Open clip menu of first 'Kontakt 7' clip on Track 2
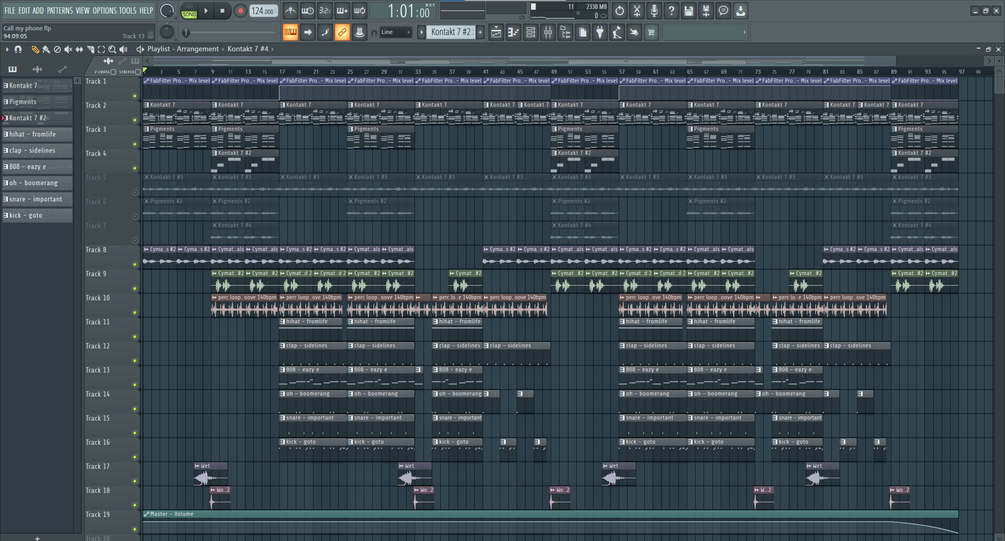Viewport: 1005px width, 541px height. 147,104
